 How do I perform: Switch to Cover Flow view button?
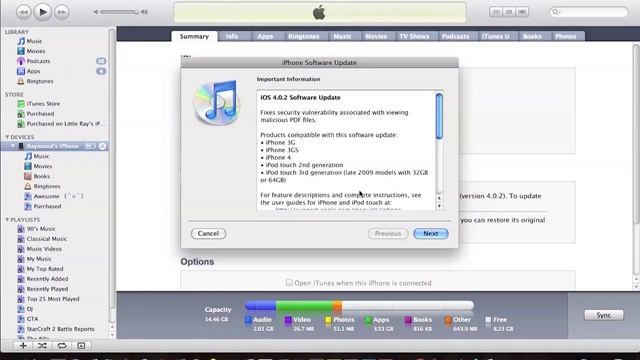(x=522, y=12)
